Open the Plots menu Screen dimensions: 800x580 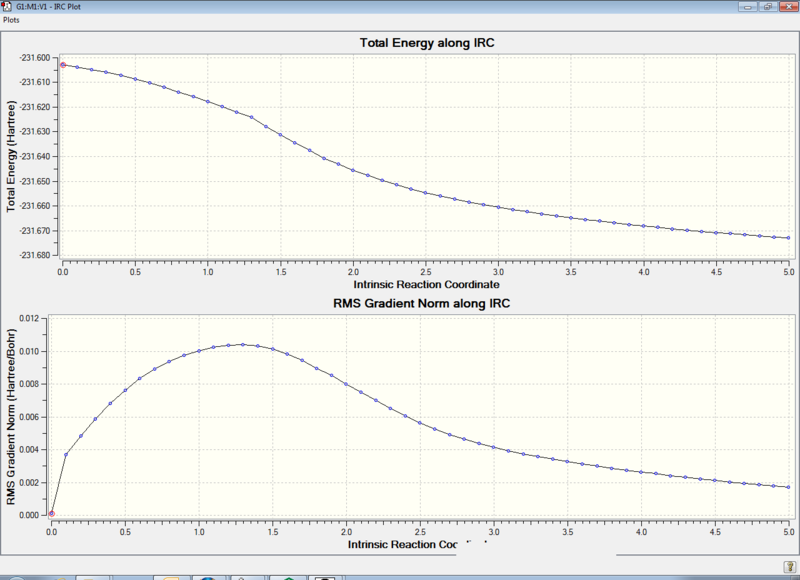click(11, 20)
